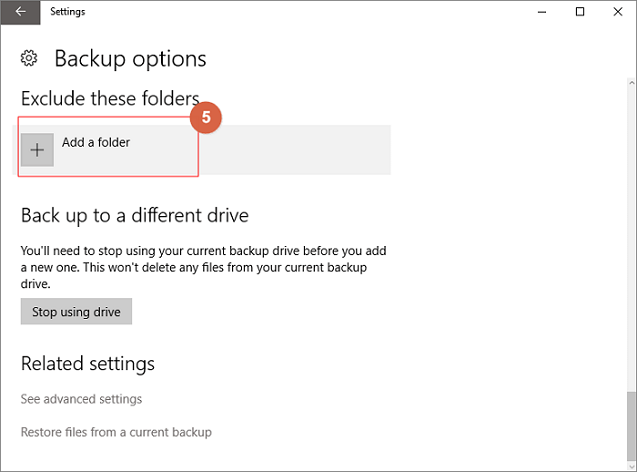The height and width of the screenshot is (472, 637).
Task: Click the Related settings heading
Action: (x=88, y=364)
